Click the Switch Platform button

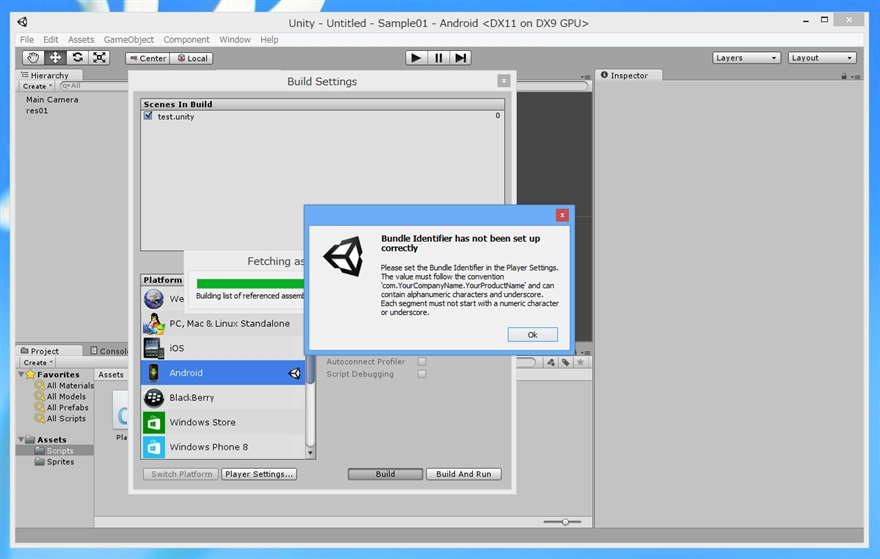click(181, 474)
